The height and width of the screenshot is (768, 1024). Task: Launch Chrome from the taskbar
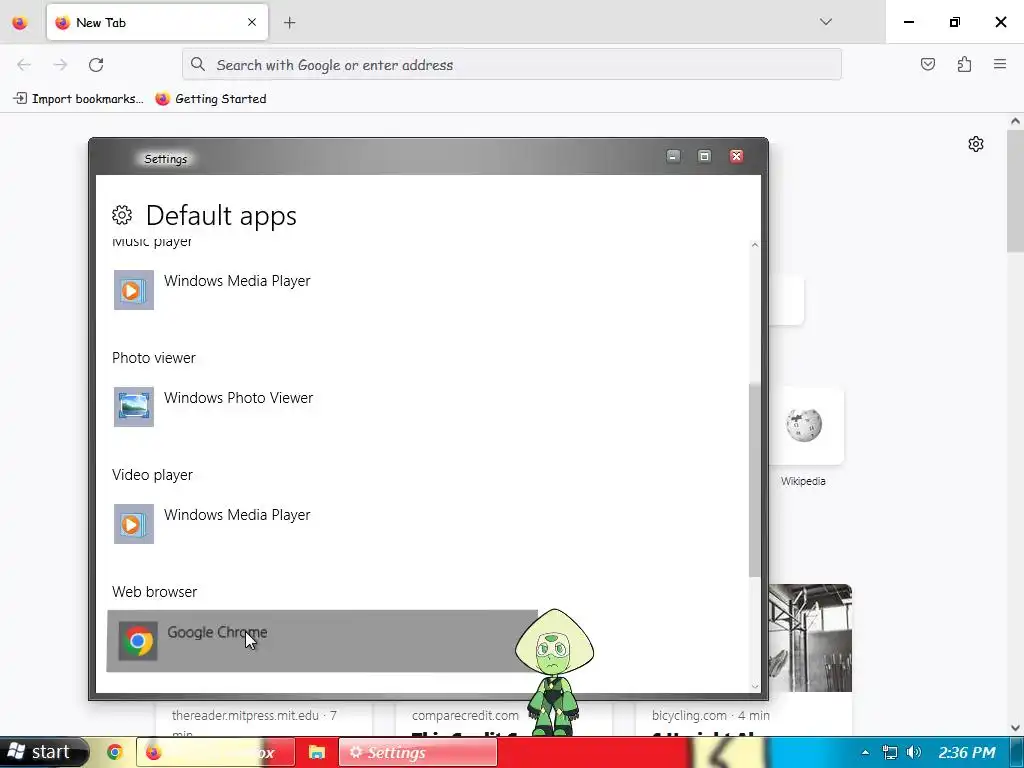pos(115,752)
